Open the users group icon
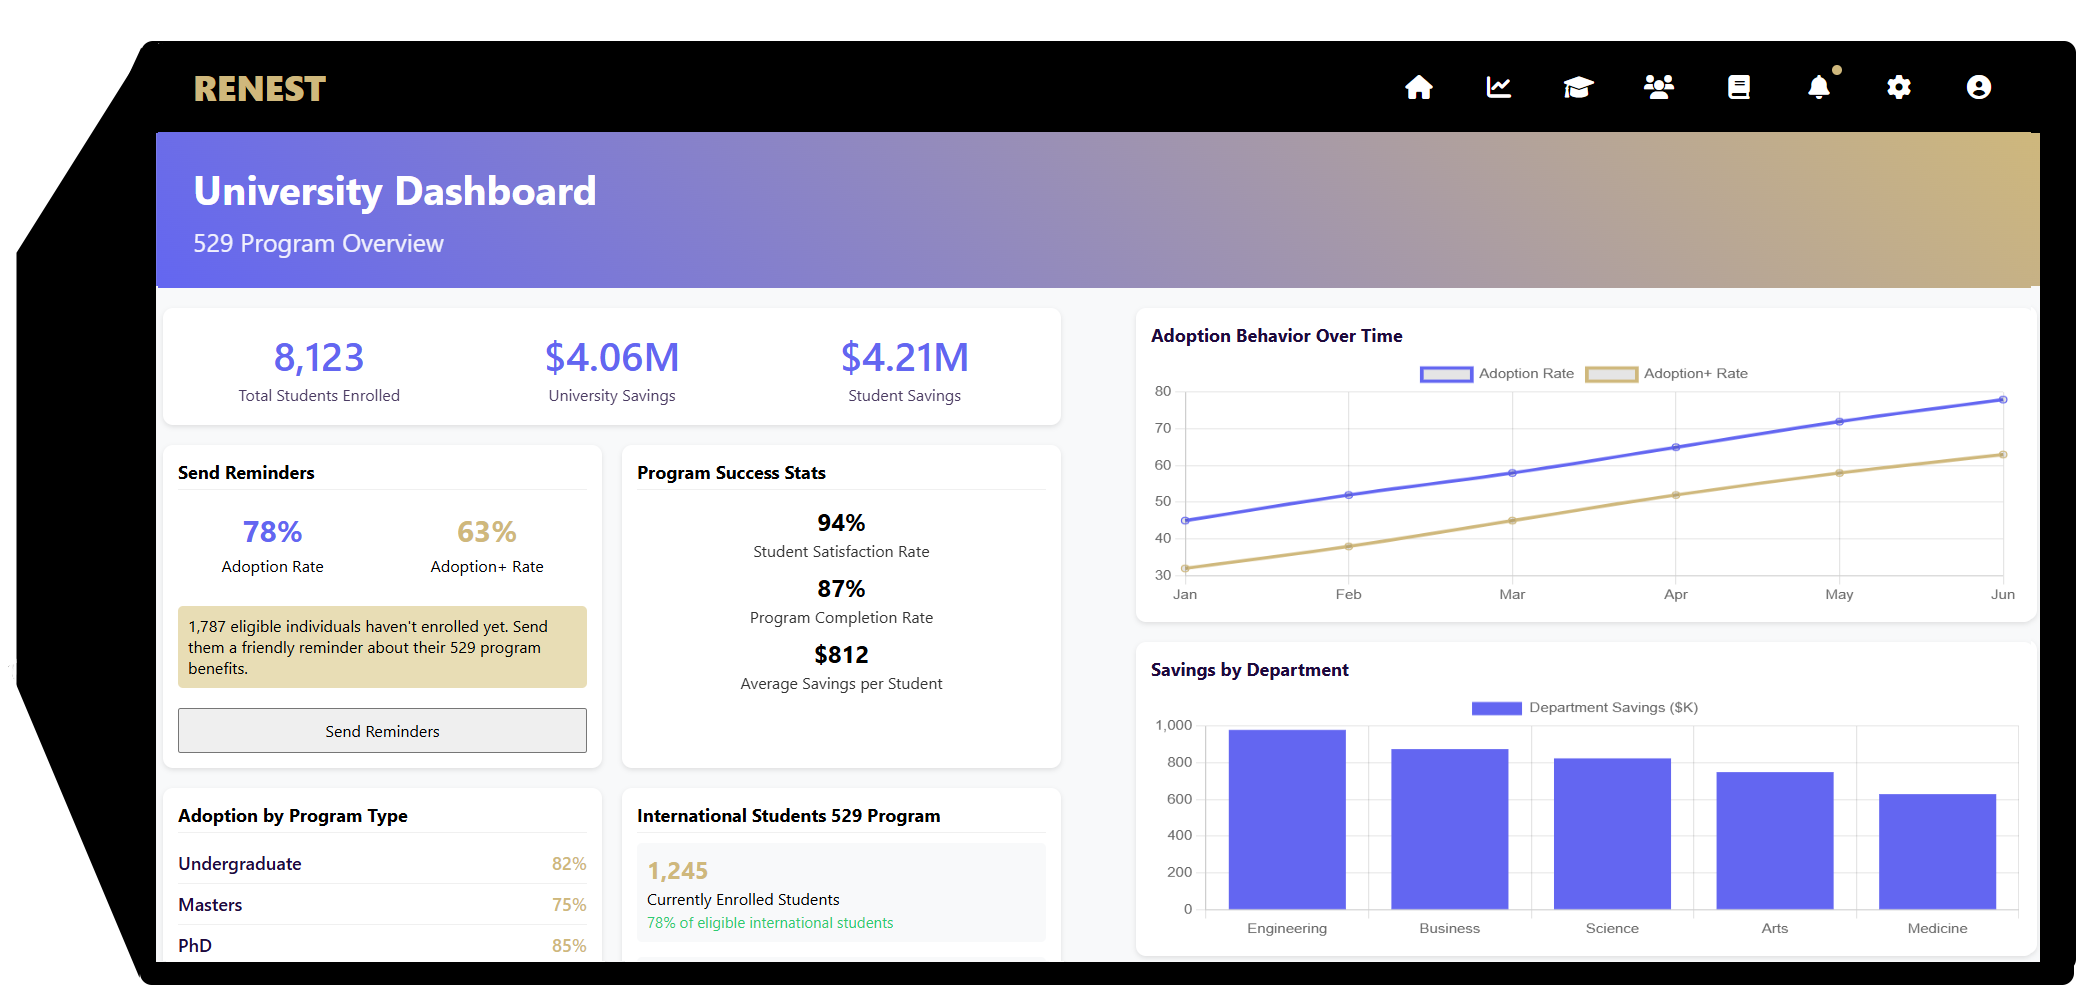The width and height of the screenshot is (2082, 988). [1658, 88]
